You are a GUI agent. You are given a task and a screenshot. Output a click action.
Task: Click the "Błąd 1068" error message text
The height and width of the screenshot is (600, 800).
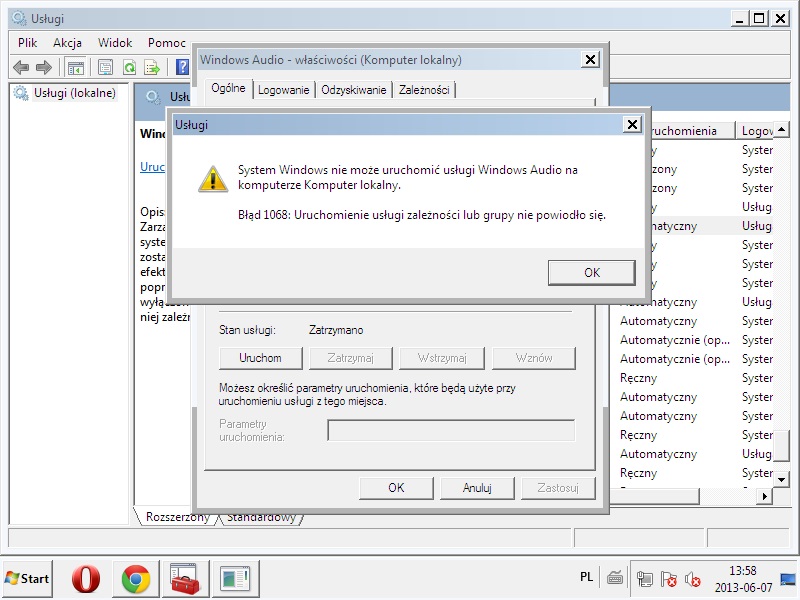point(421,215)
